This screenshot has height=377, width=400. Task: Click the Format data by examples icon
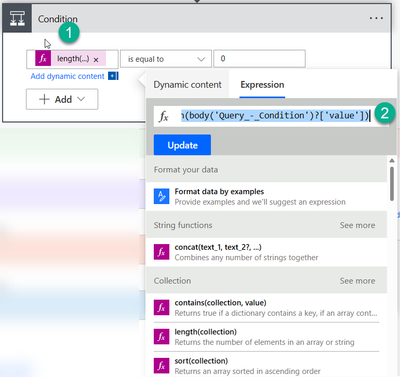[161, 196]
